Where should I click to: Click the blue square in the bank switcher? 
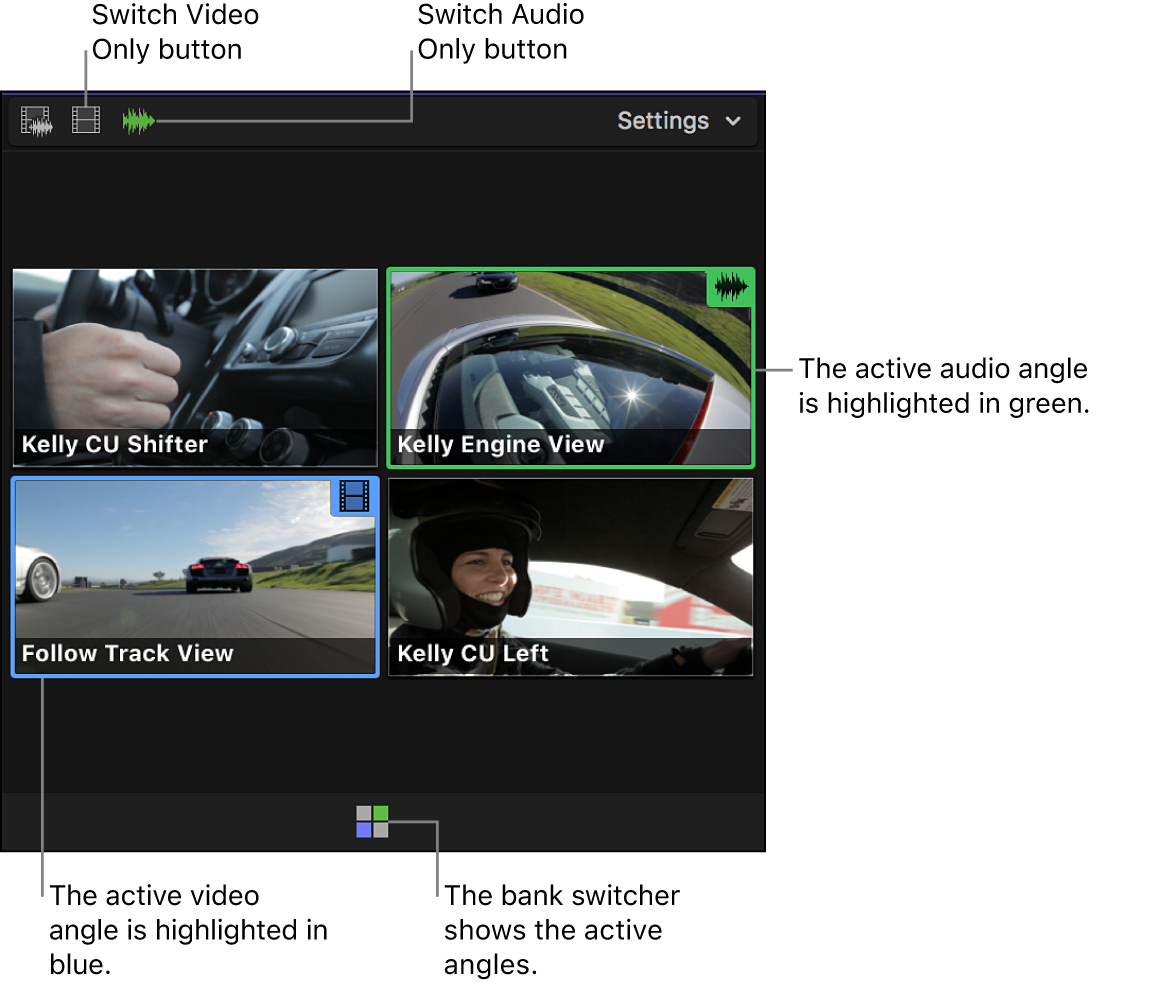[x=363, y=830]
